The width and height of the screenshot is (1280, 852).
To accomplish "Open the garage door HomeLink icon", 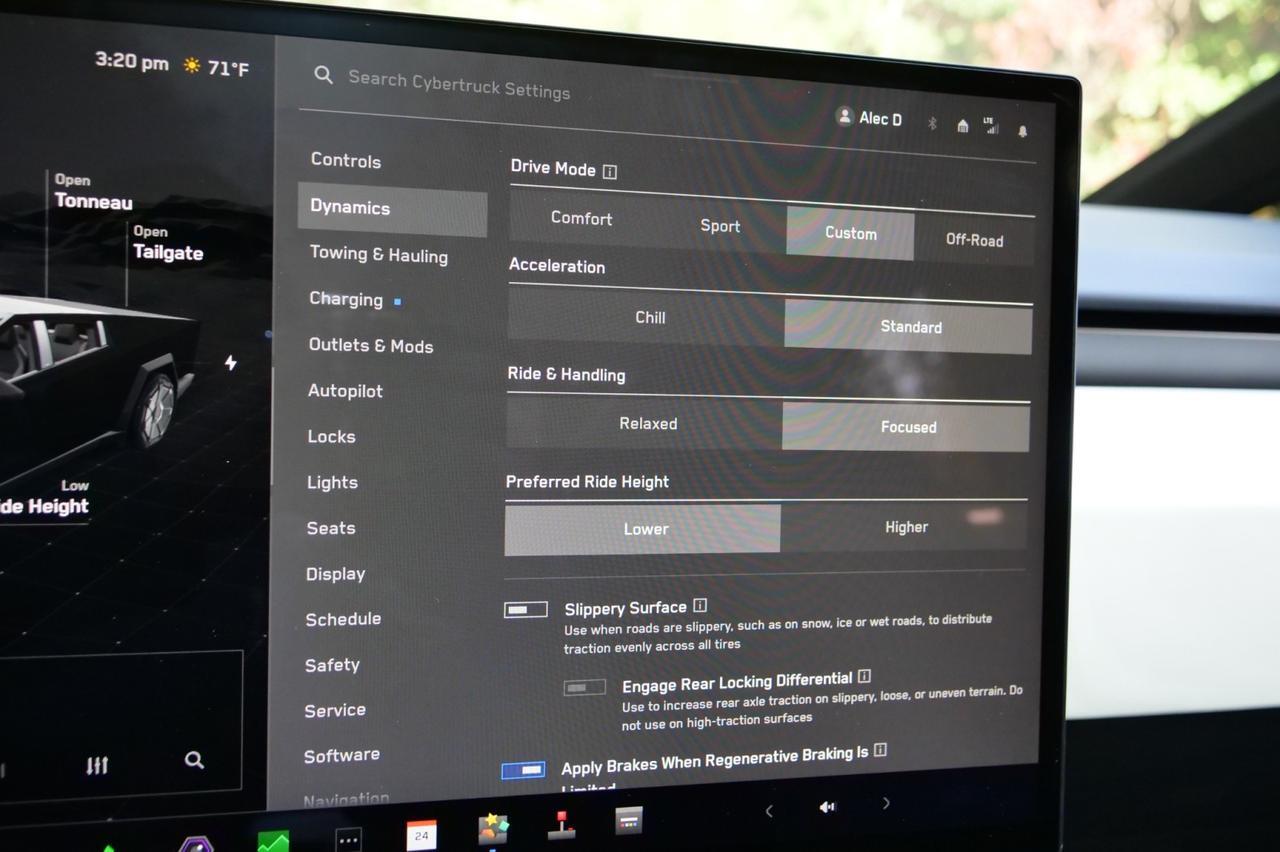I will (962, 125).
